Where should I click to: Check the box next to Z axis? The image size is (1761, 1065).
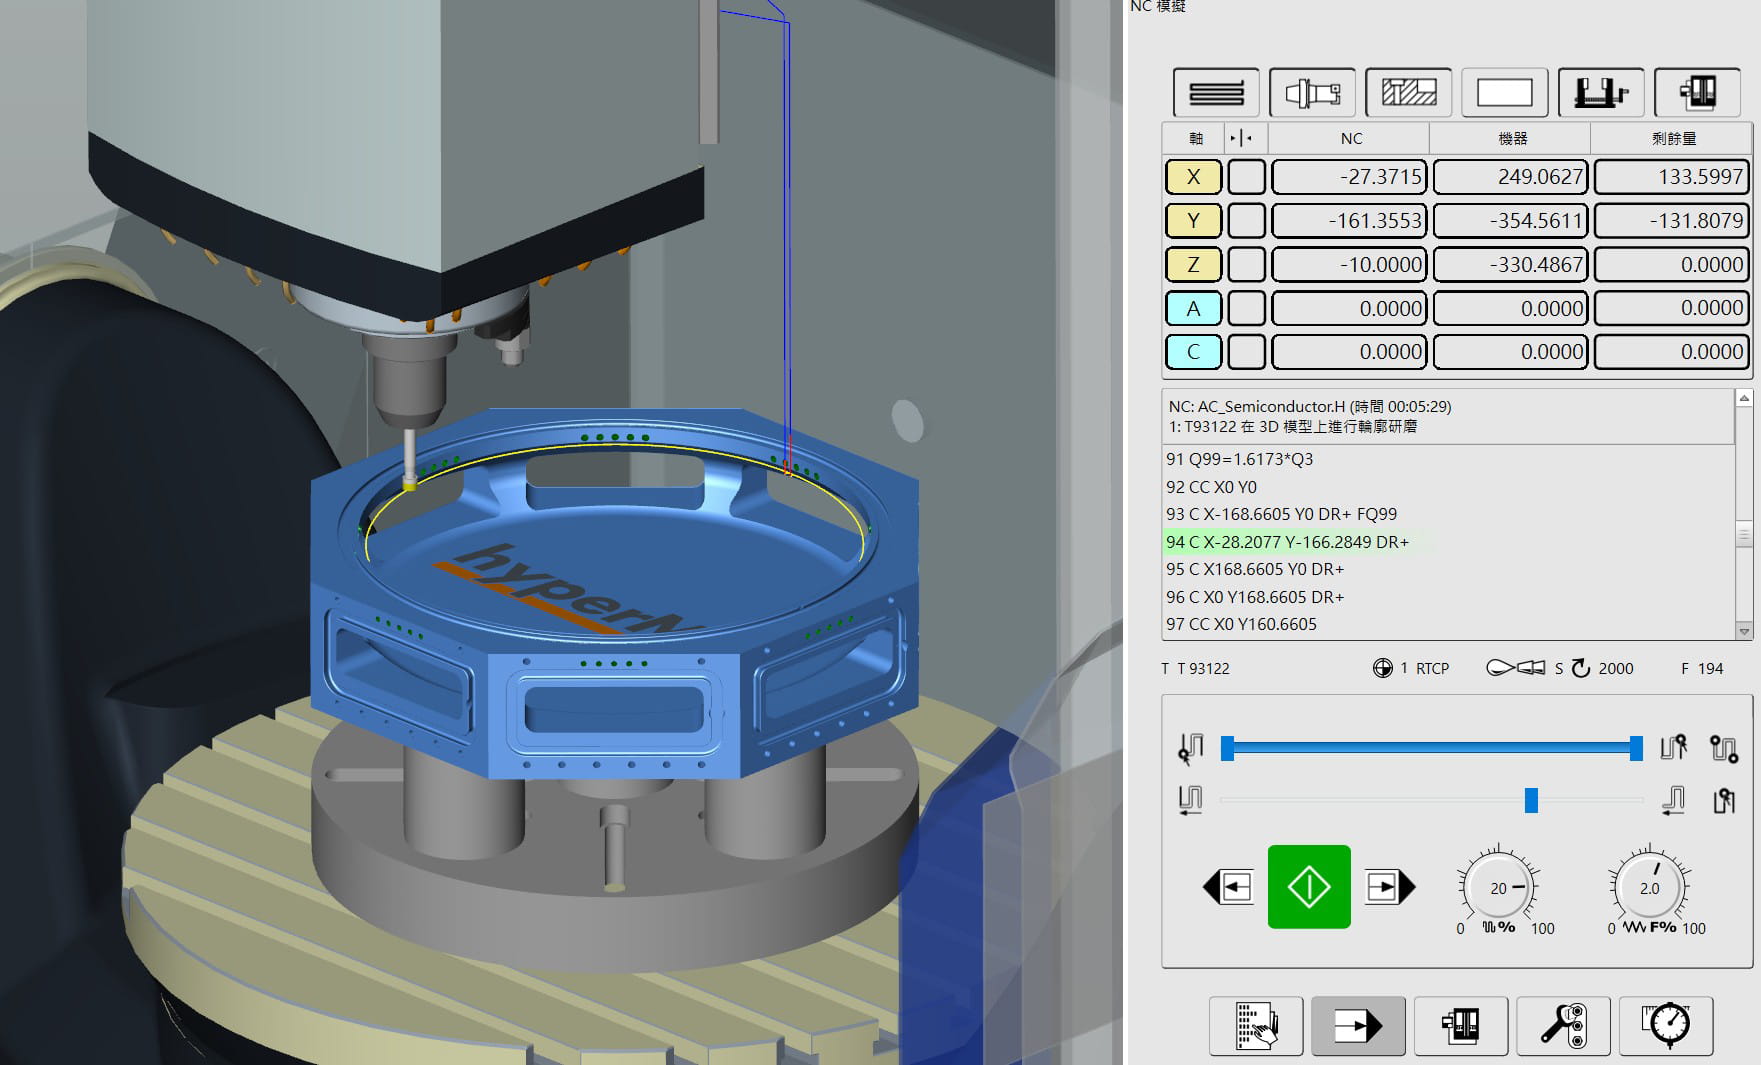tap(1246, 264)
